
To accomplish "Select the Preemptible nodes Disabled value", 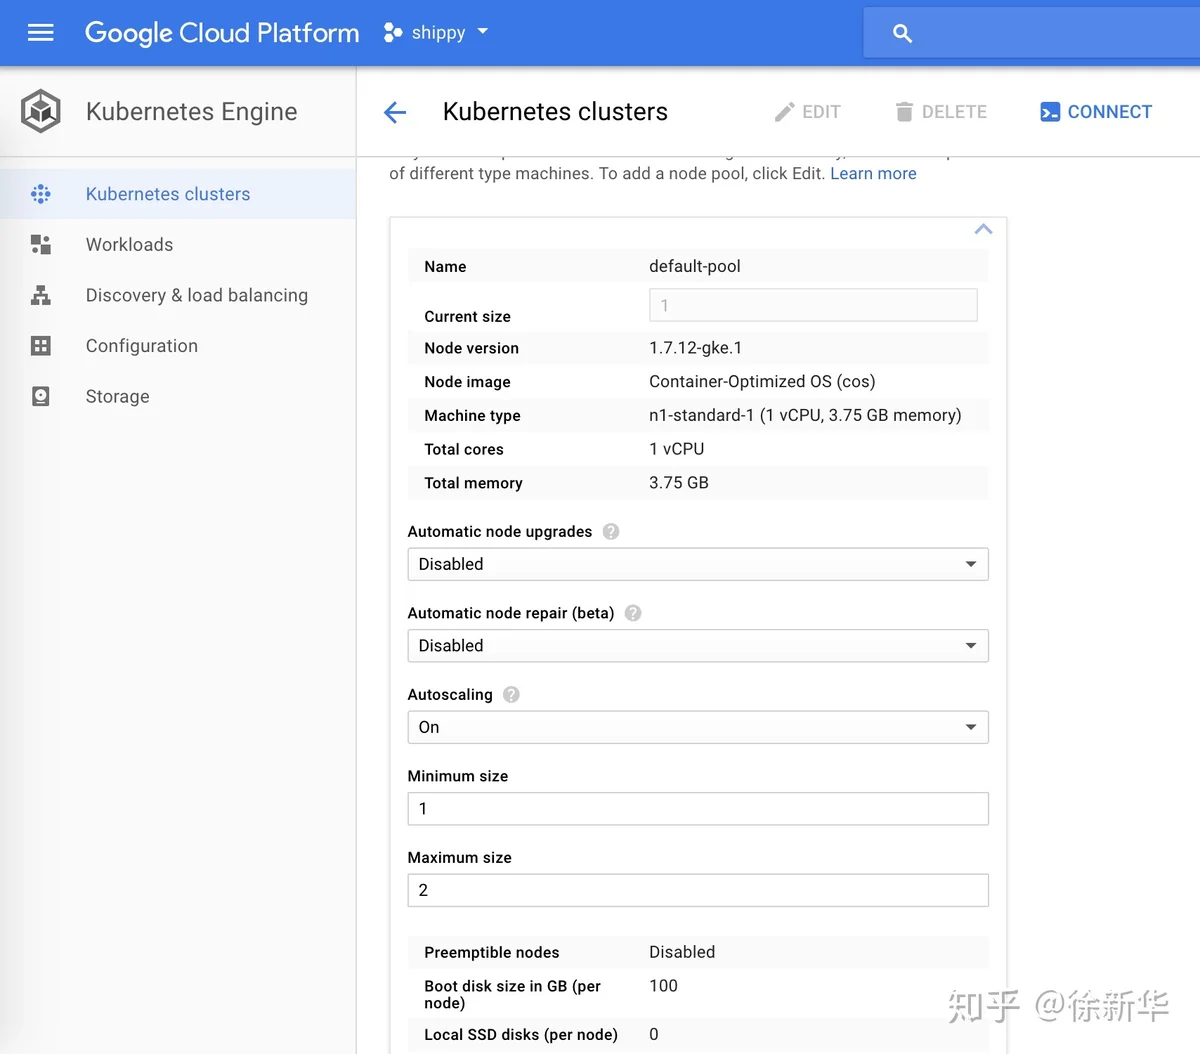I will [x=682, y=952].
